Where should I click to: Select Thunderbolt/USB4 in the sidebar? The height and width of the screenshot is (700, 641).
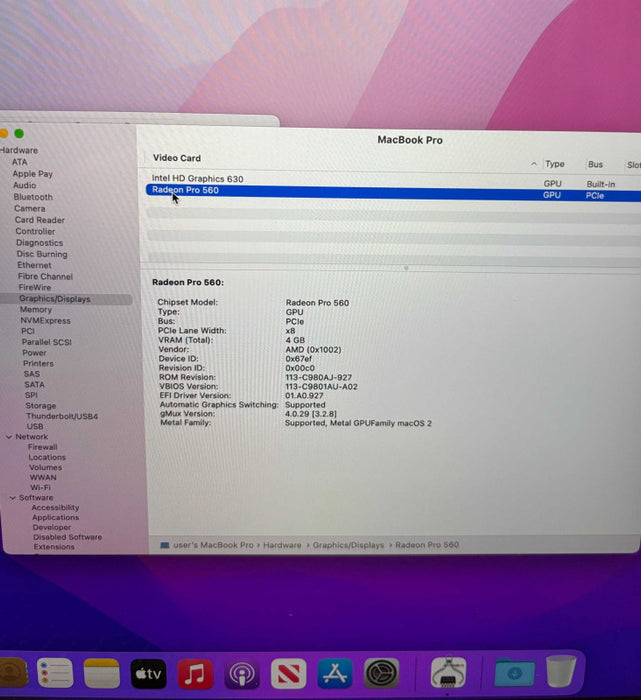point(62,416)
